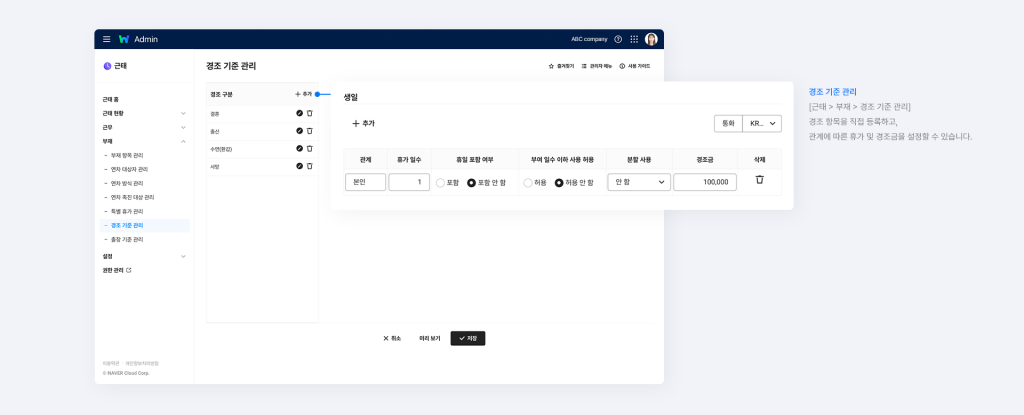Select the 포함 radio button
Screen dimensions: 1024x415
[x=440, y=183]
